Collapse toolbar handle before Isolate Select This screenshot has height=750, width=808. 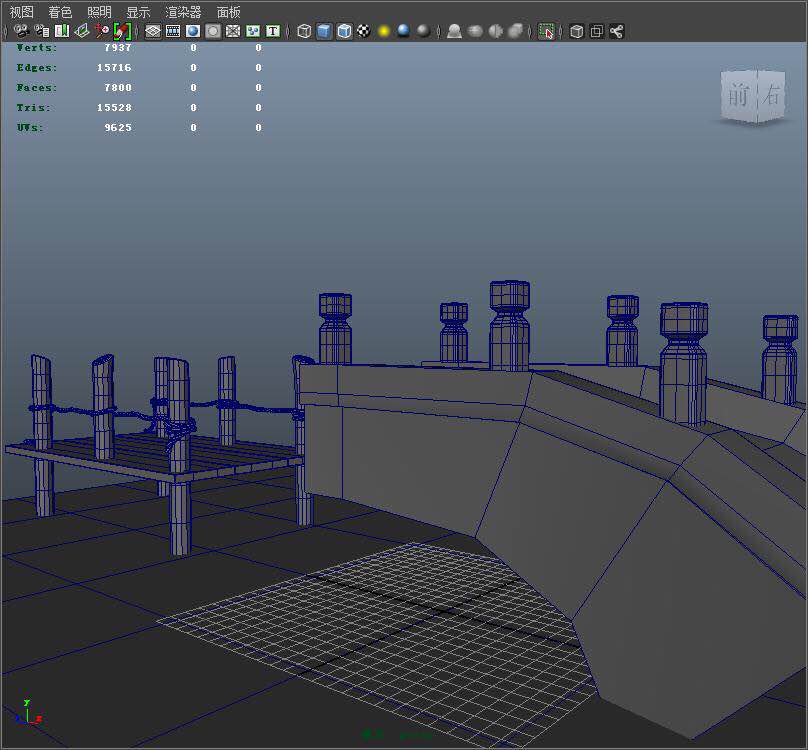point(530,31)
